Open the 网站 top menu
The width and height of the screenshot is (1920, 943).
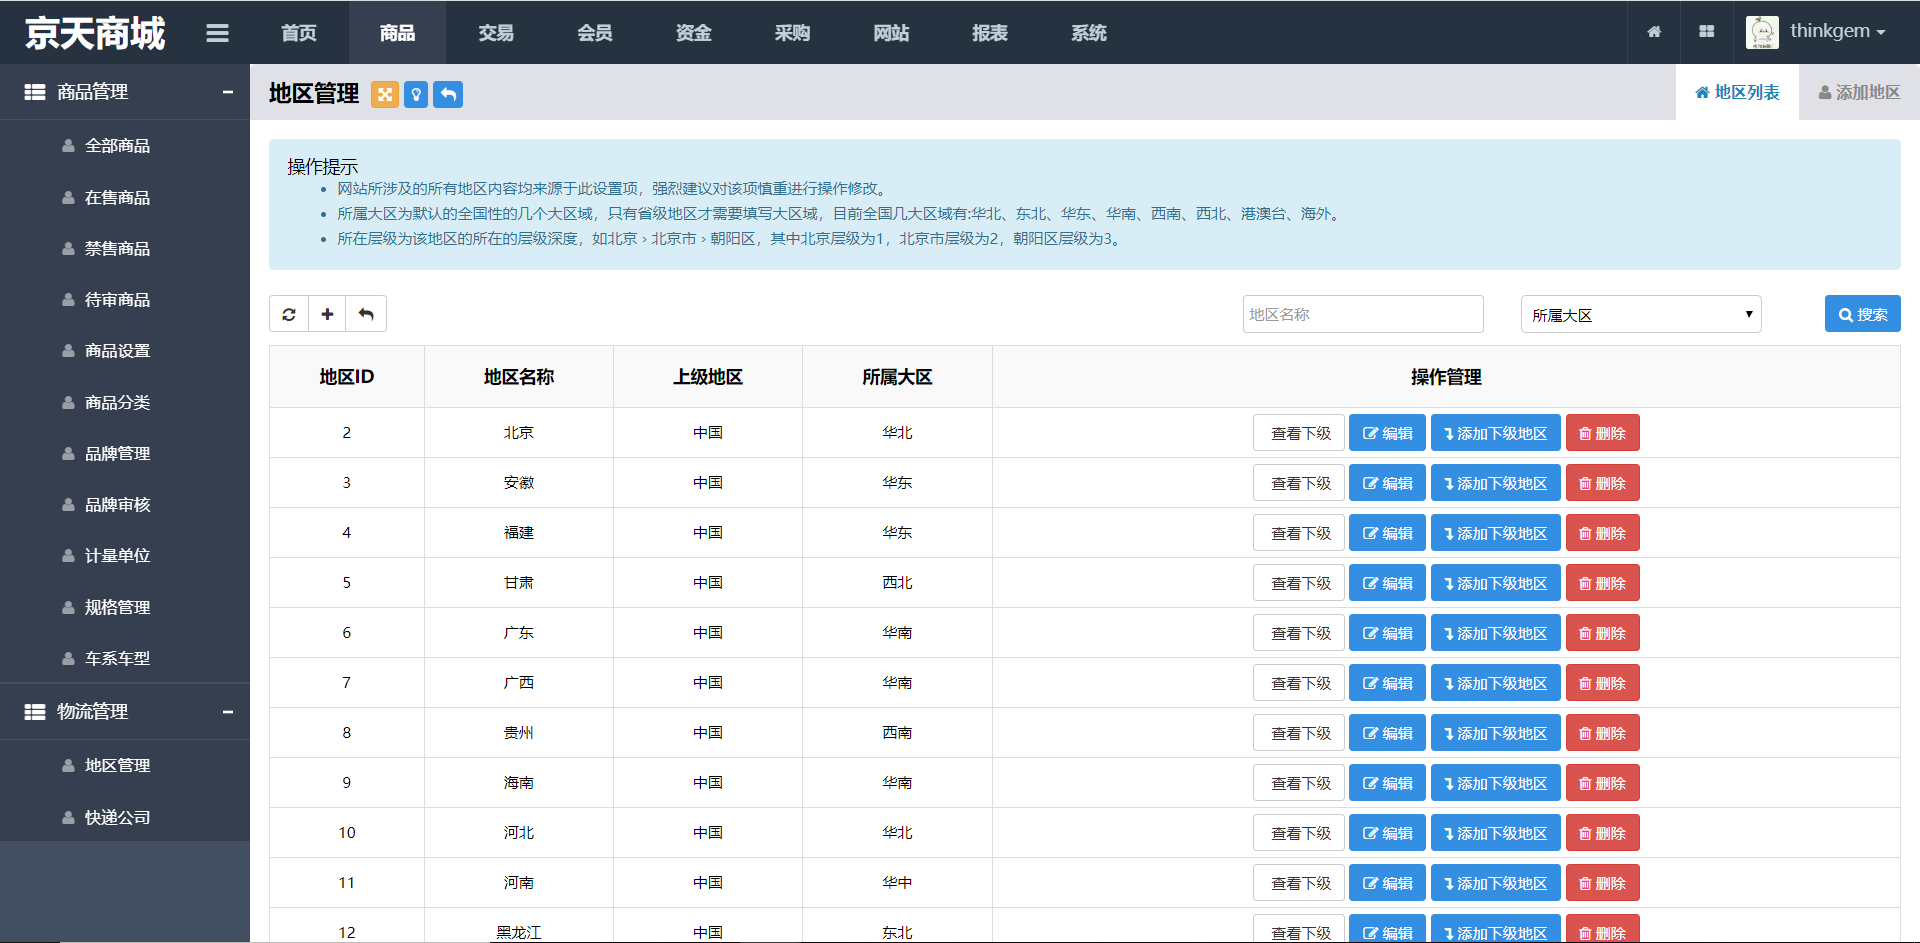891,33
